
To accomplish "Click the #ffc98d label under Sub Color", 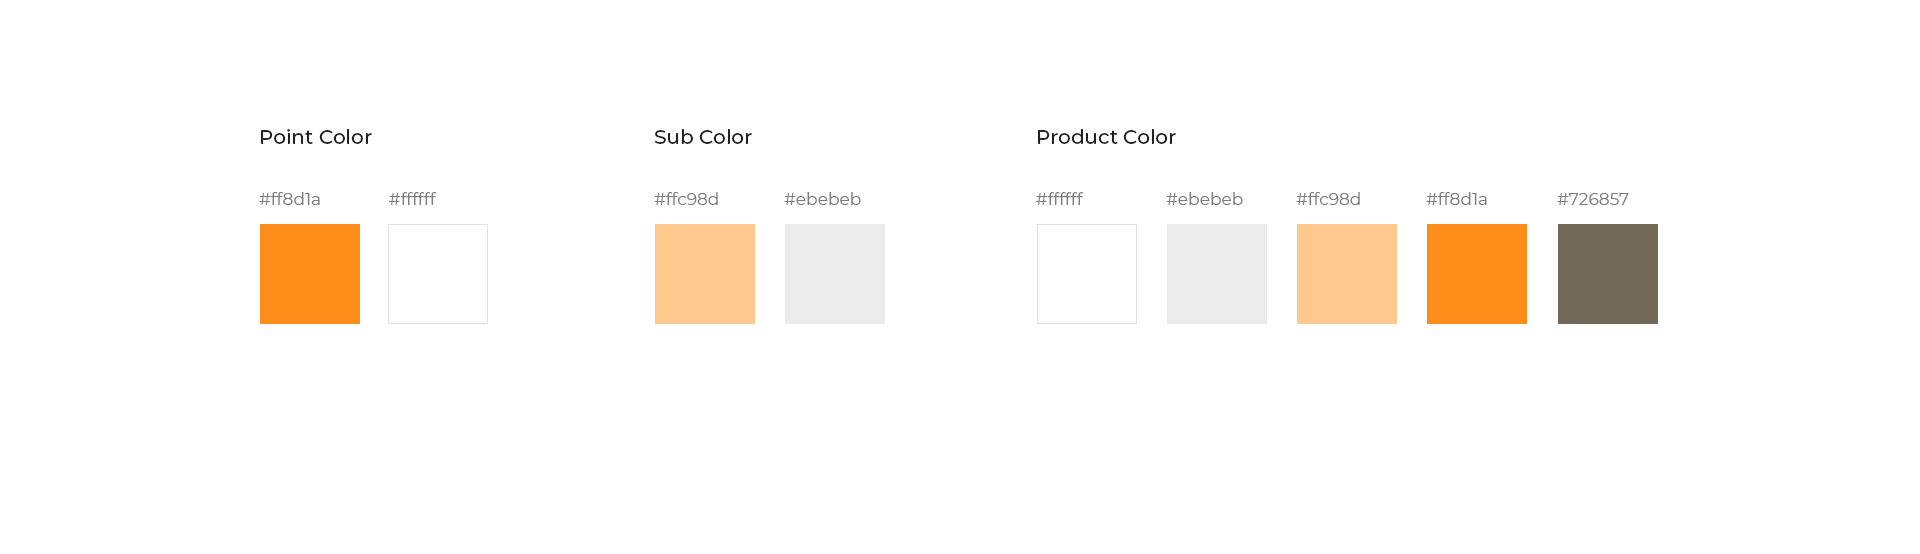I will pos(686,199).
